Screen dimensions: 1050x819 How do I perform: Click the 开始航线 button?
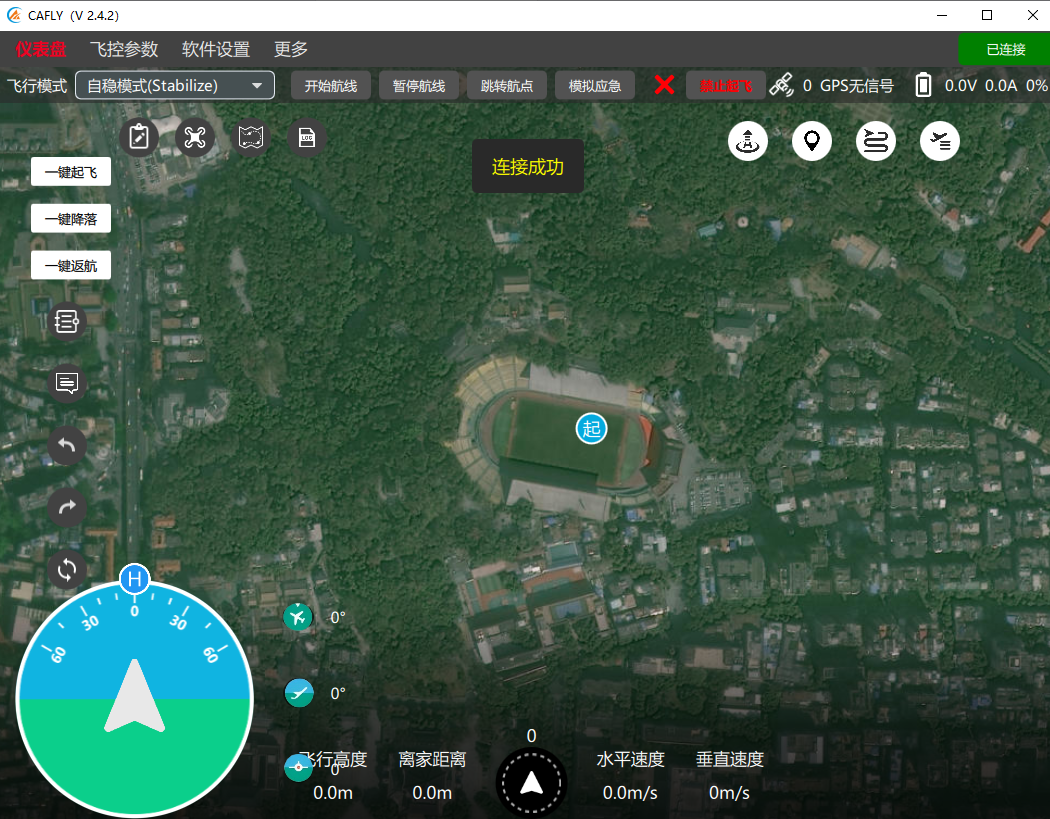tap(331, 86)
